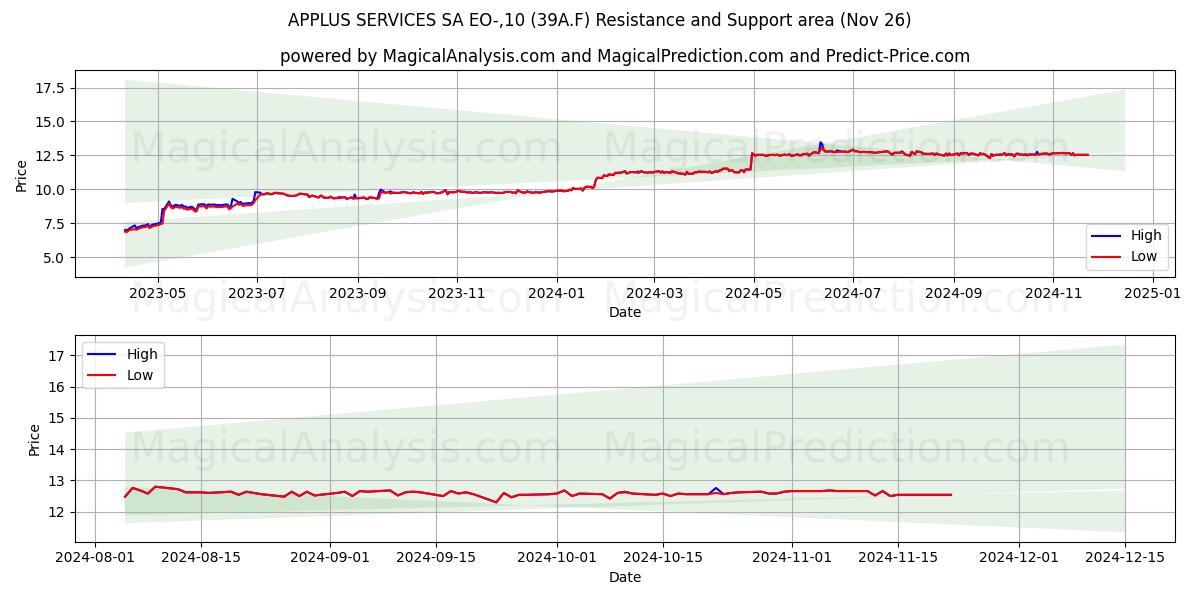
Task: Click the 2024-11-15 tick label
Action: (898, 558)
